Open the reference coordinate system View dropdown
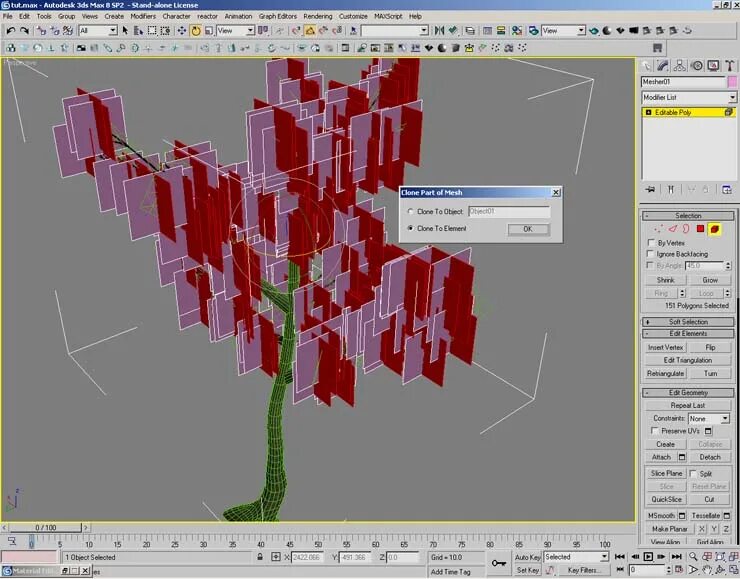The image size is (740, 579). pos(235,31)
